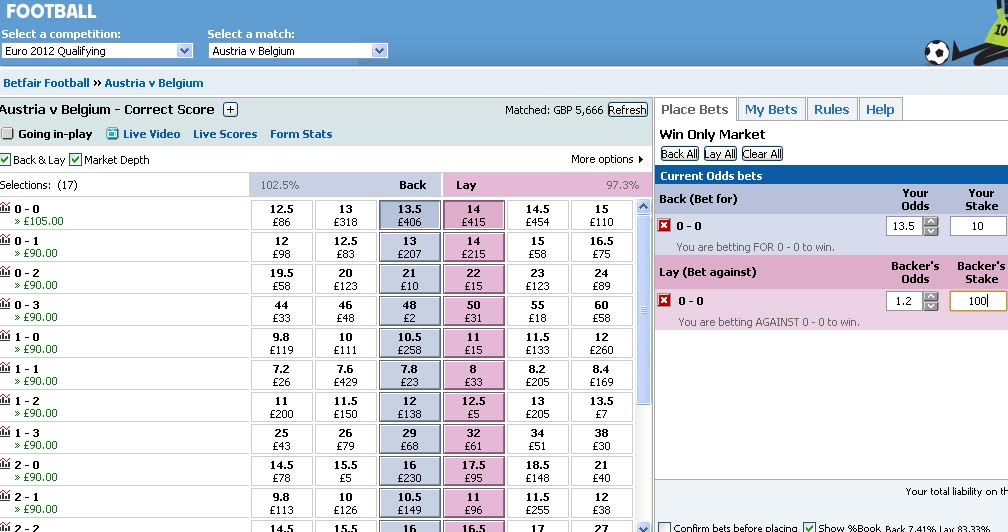1008x532 pixels.
Task: Lay 2 - 0 at 17.5 £95
Action: [x=474, y=471]
